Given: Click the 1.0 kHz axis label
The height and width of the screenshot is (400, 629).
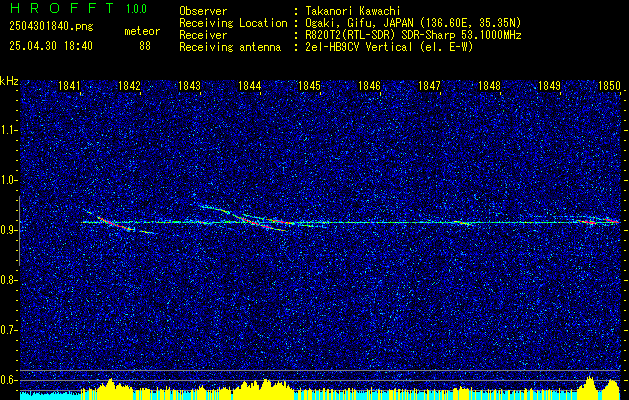Looking at the screenshot, I should pyautogui.click(x=9, y=180).
